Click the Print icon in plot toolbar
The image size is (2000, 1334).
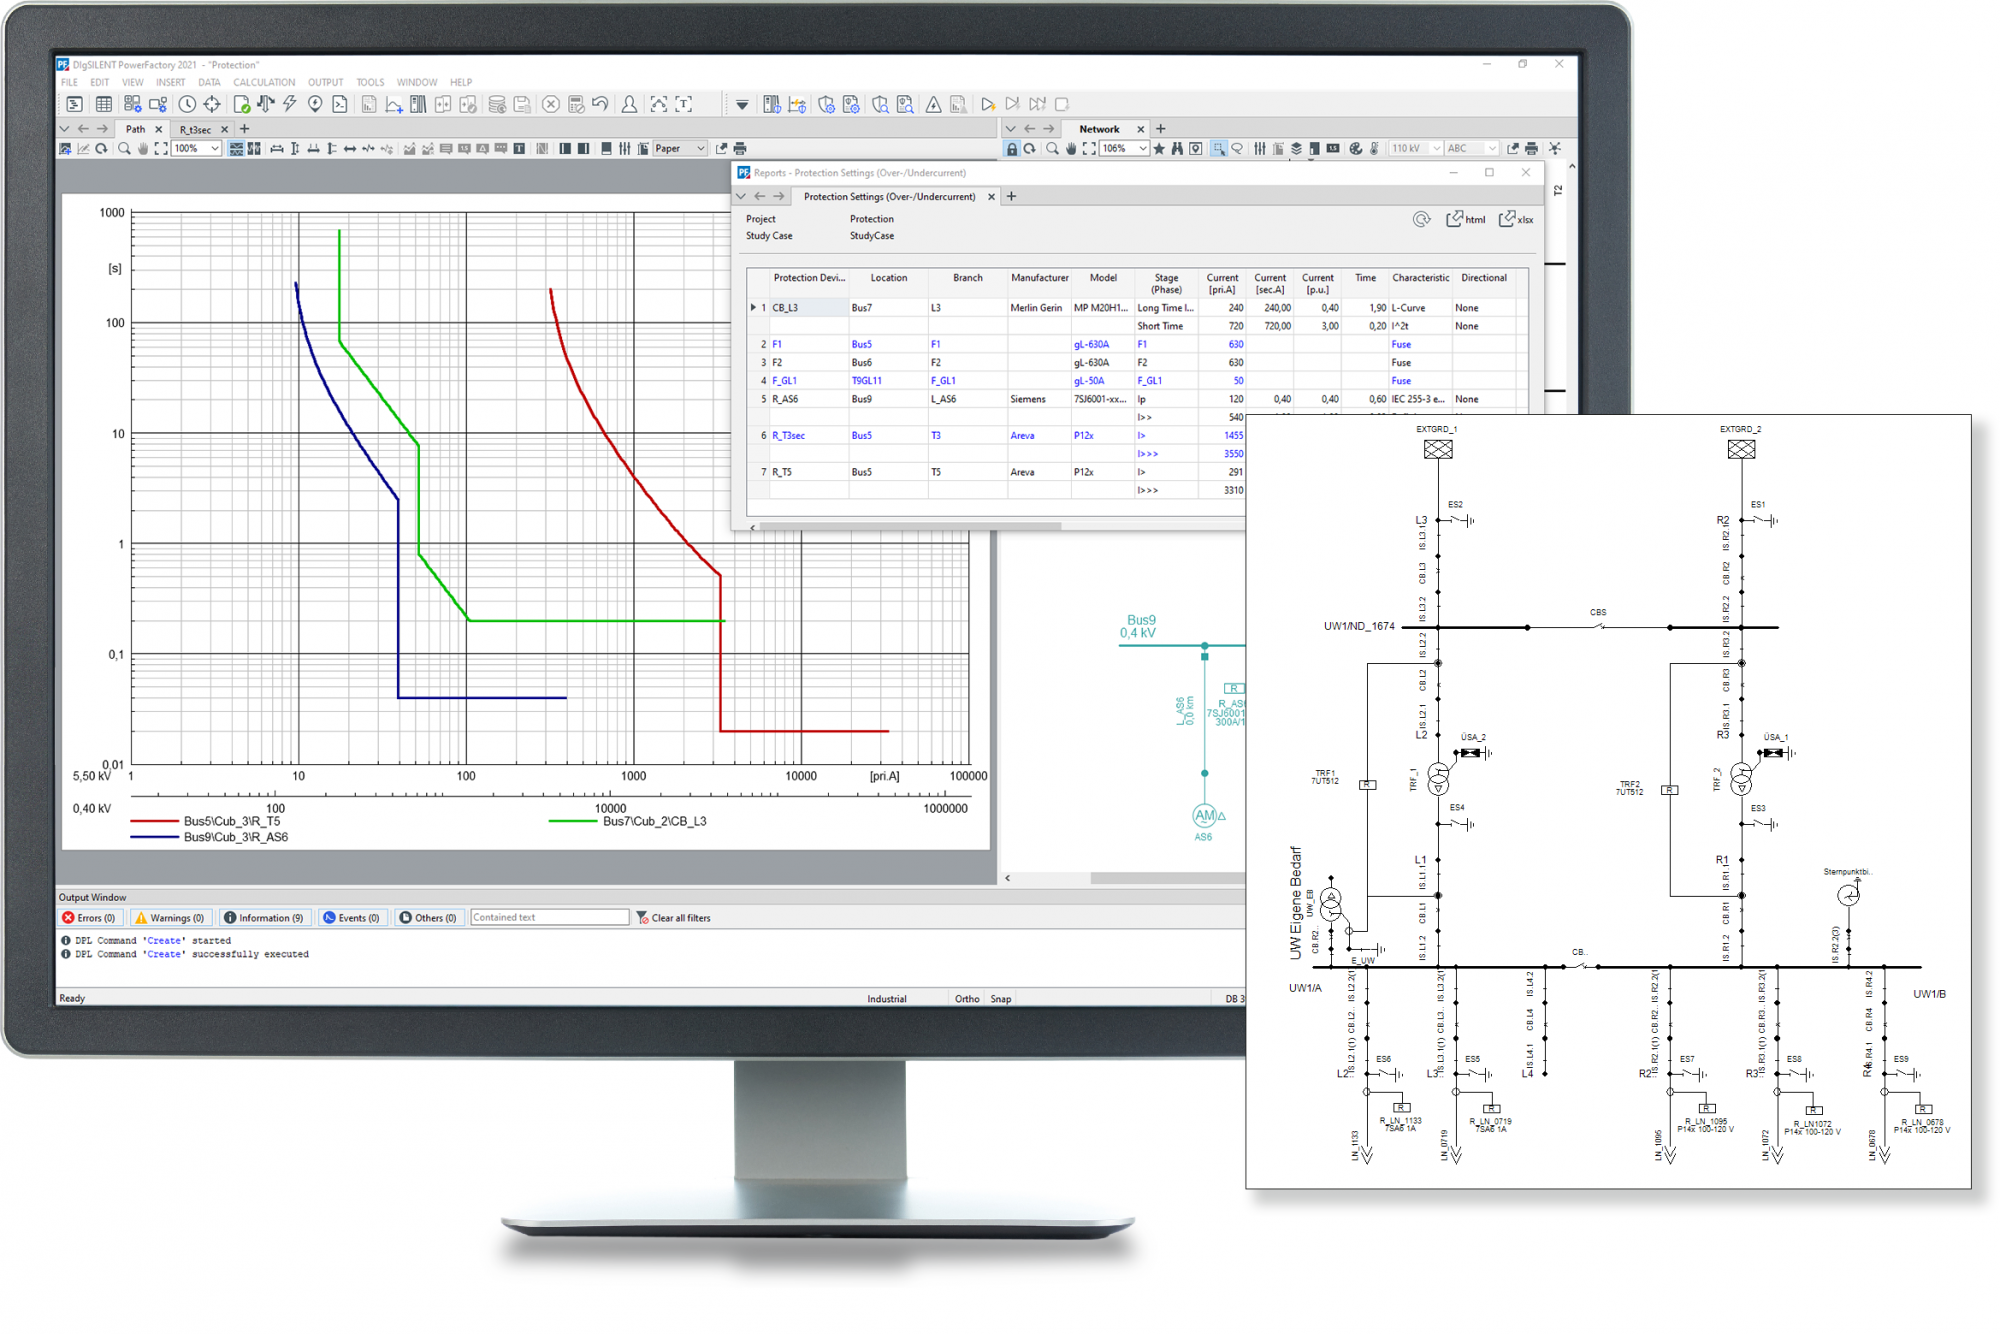point(740,149)
